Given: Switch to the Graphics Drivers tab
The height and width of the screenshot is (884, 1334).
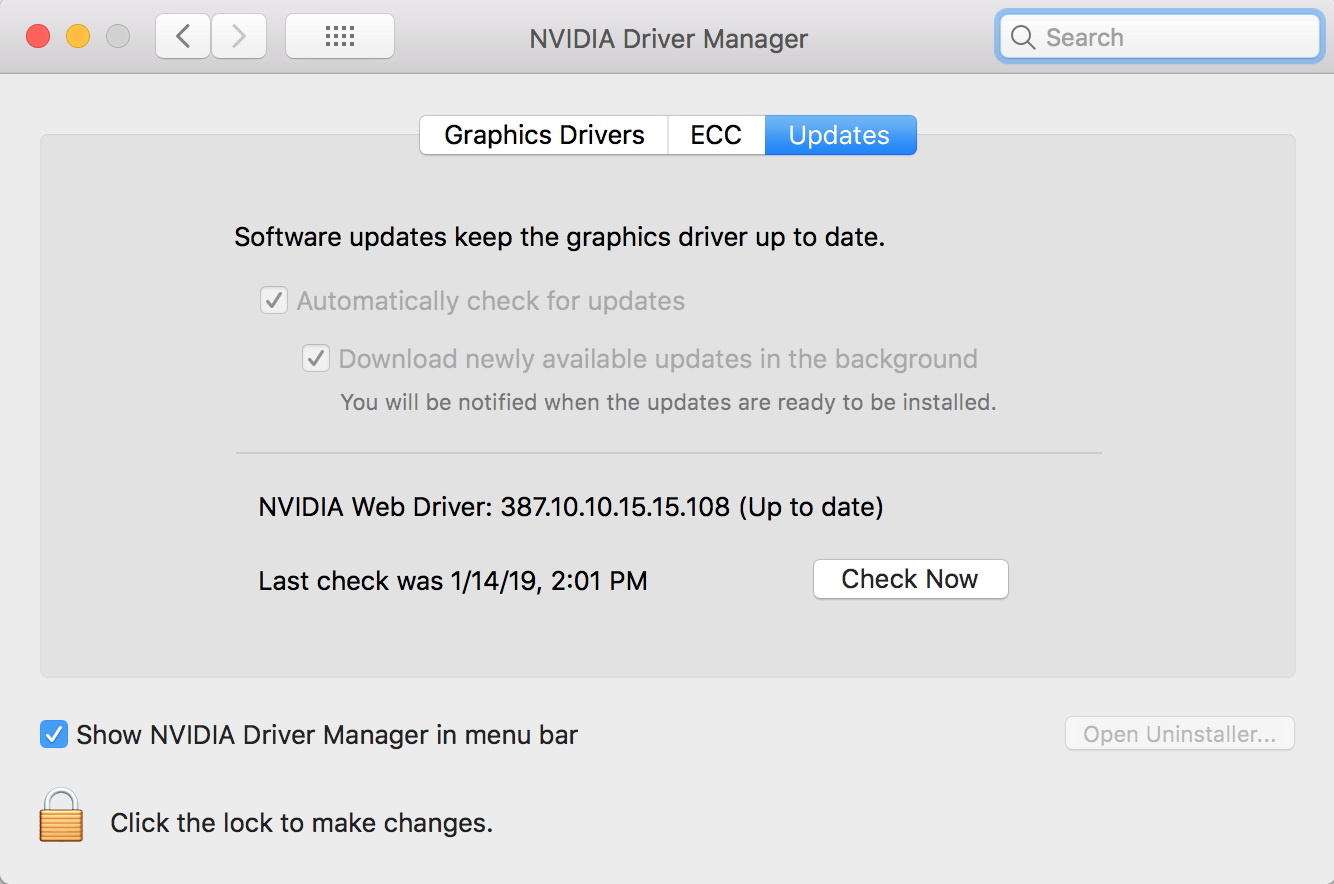Looking at the screenshot, I should coord(544,135).
